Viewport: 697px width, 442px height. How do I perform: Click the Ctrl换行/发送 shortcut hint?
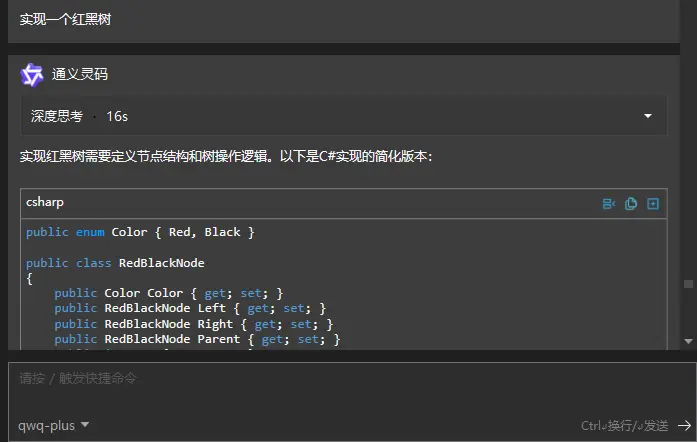pos(624,425)
